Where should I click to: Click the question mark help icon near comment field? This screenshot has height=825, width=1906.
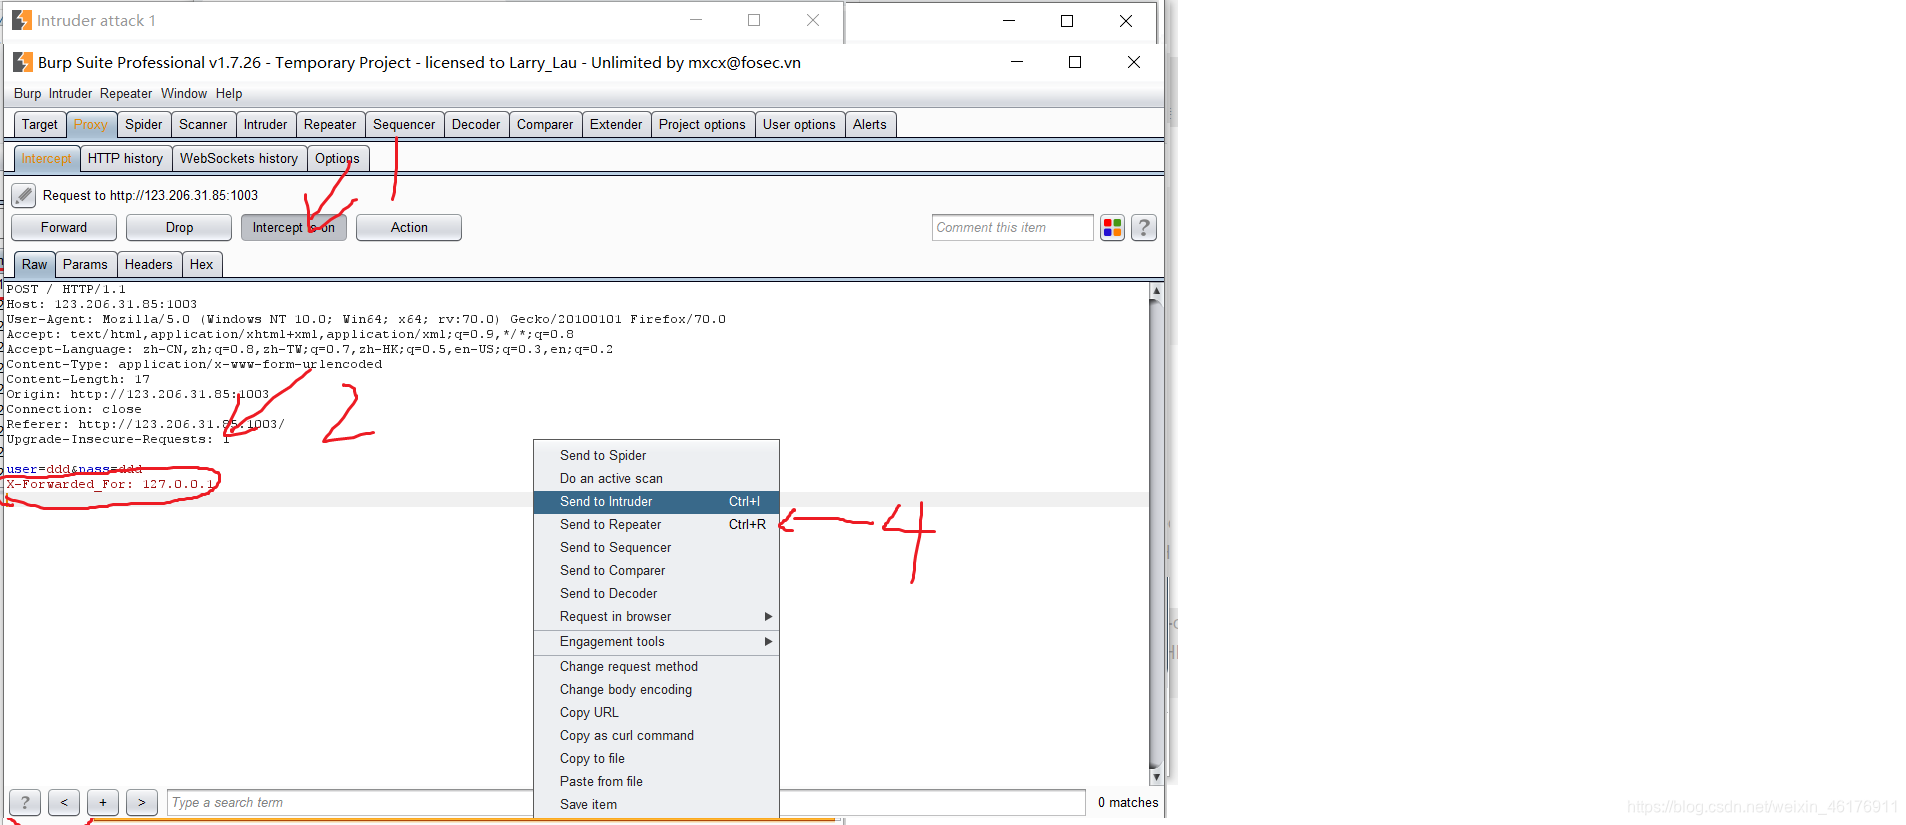tap(1144, 228)
